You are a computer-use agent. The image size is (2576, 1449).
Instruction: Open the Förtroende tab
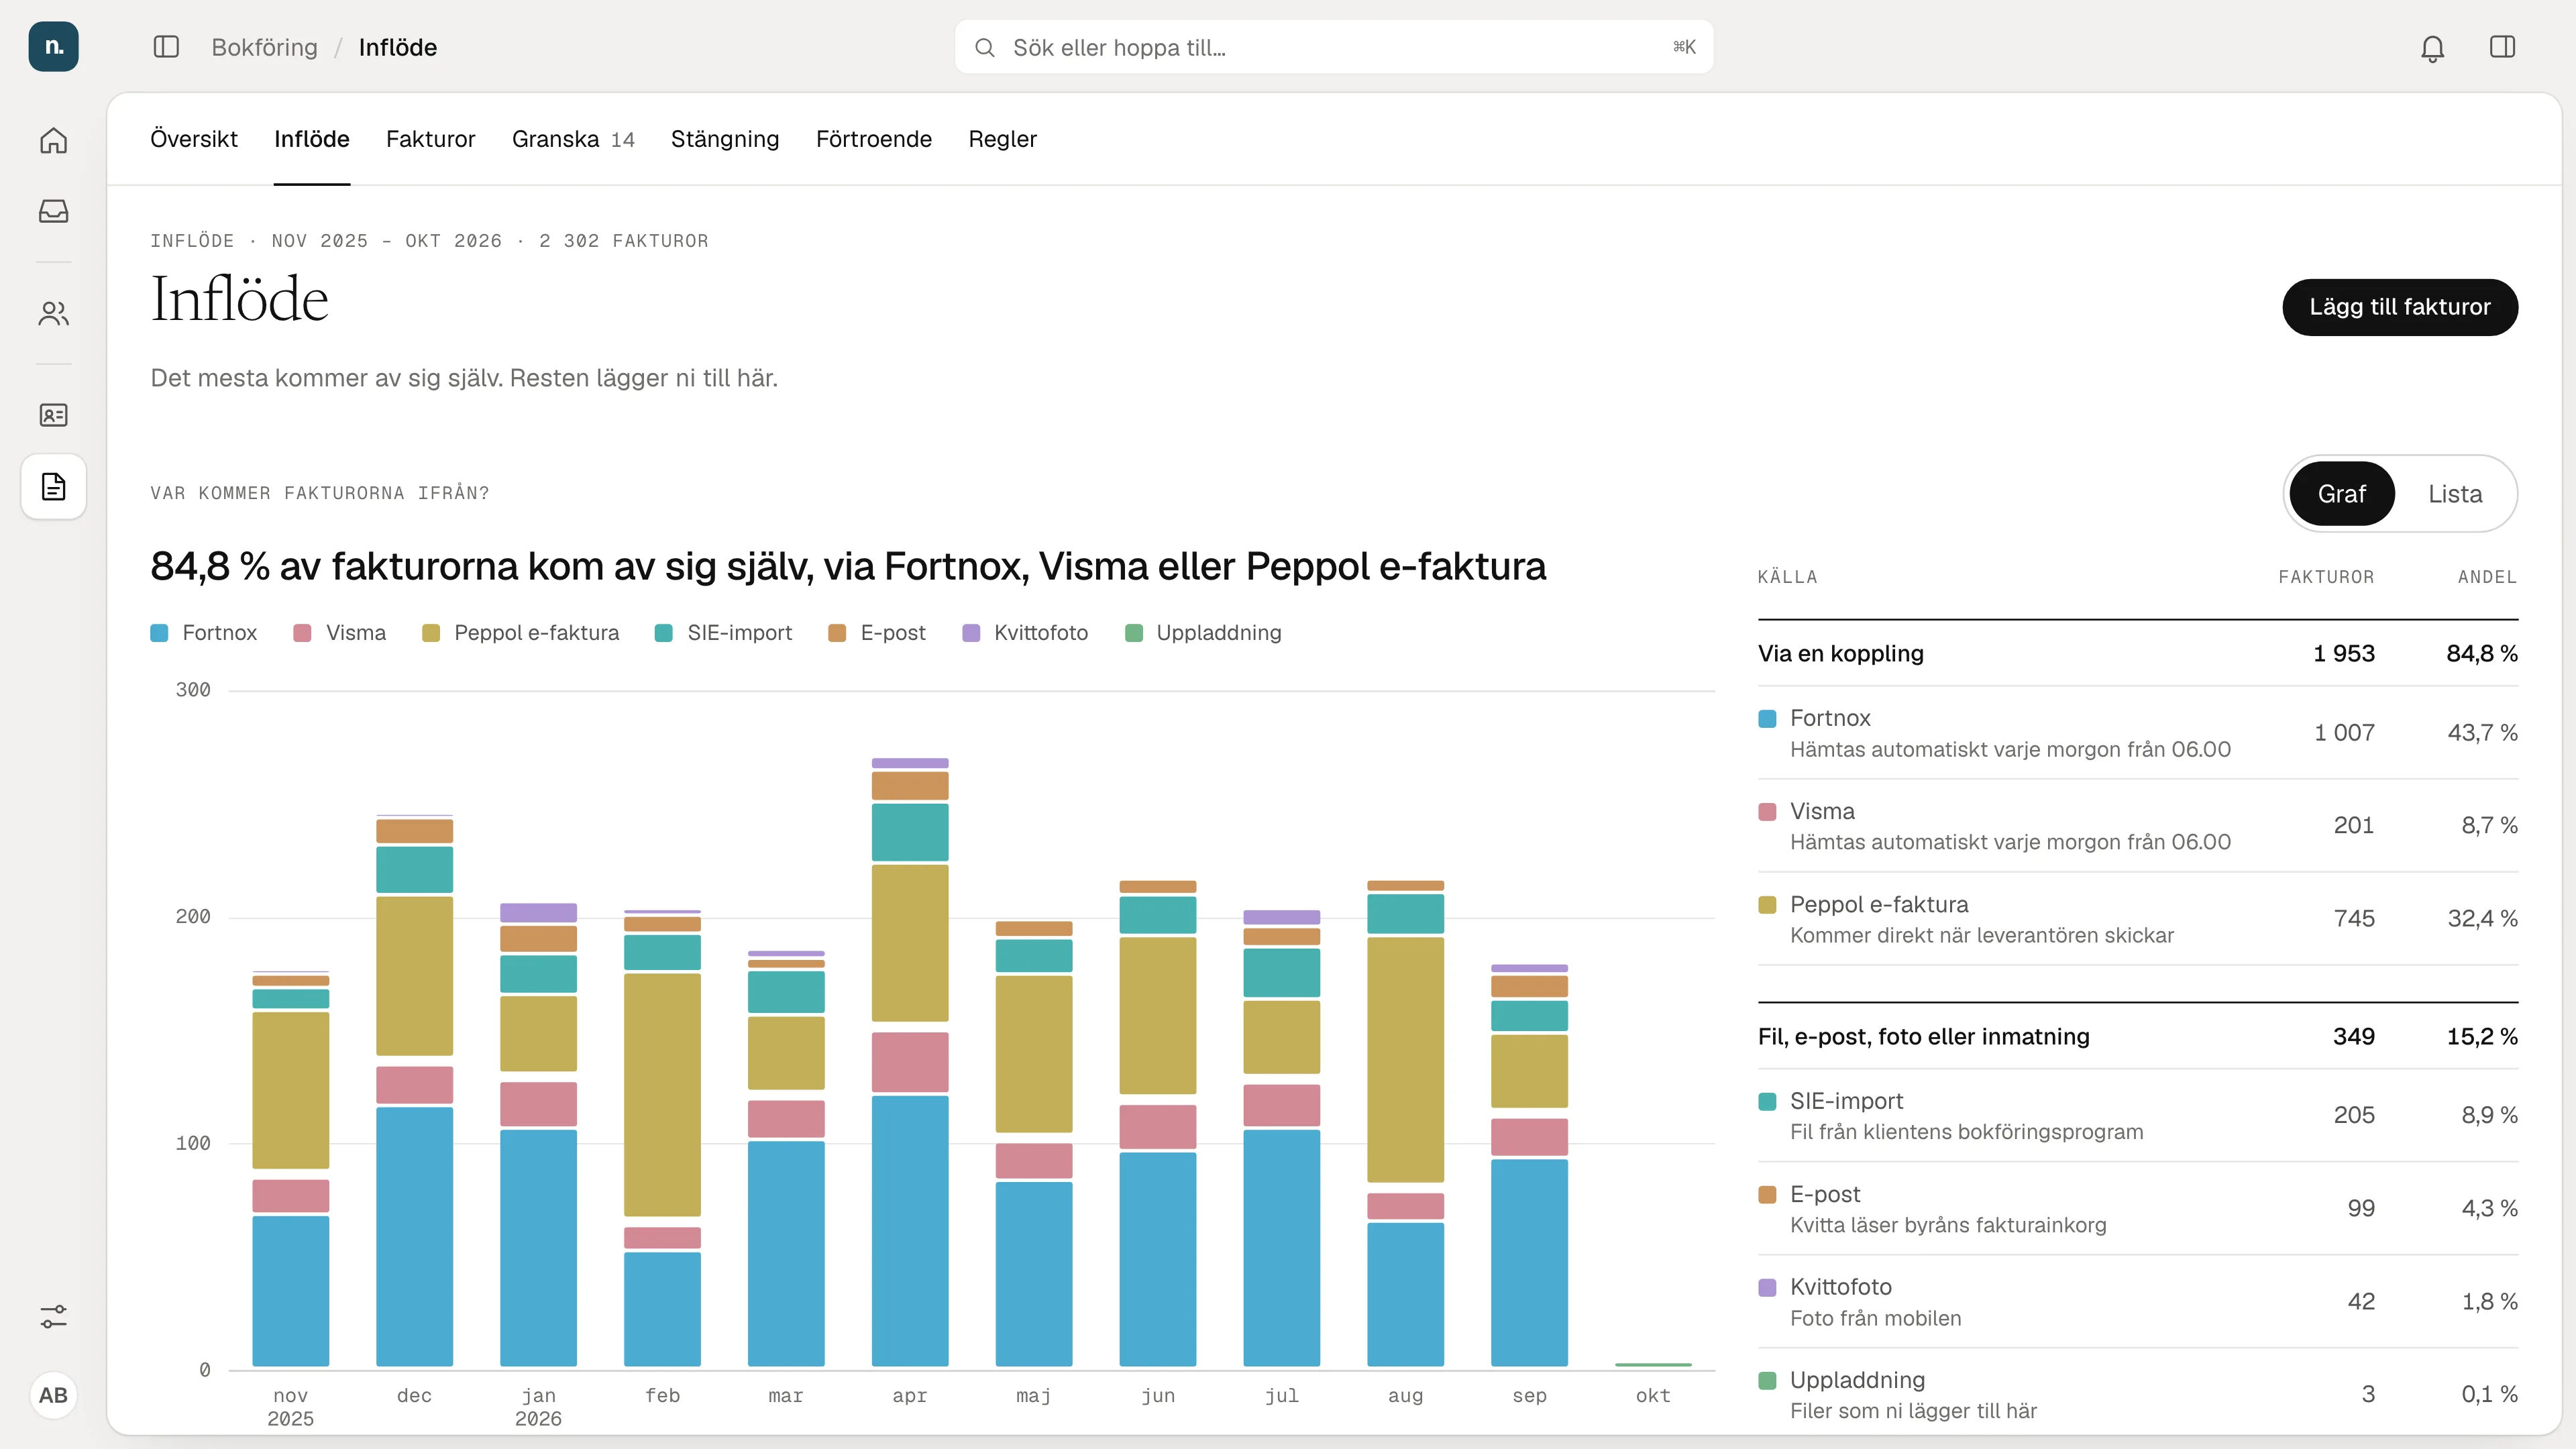874,139
